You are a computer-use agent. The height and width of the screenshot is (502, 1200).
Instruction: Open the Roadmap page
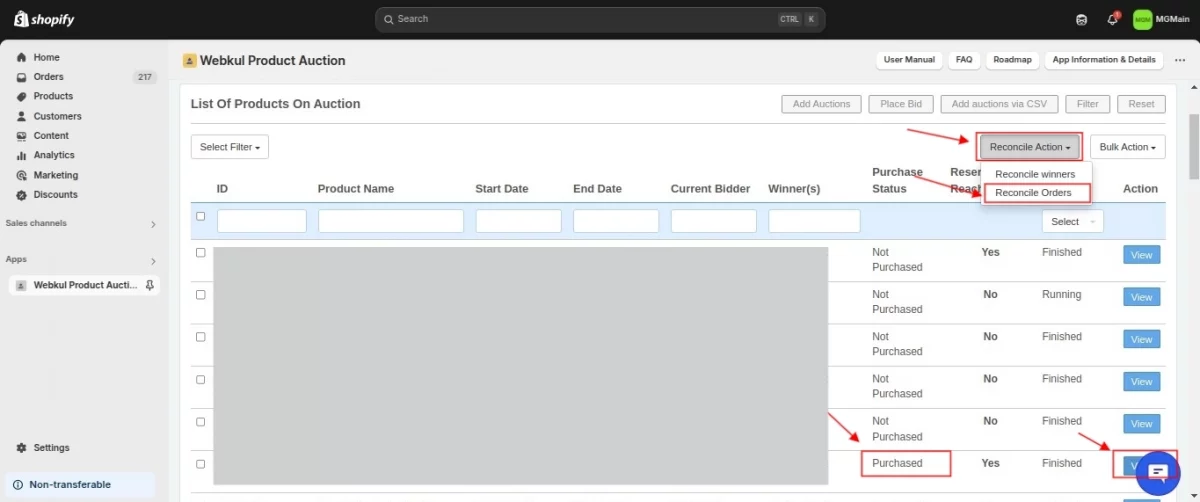click(x=1012, y=60)
